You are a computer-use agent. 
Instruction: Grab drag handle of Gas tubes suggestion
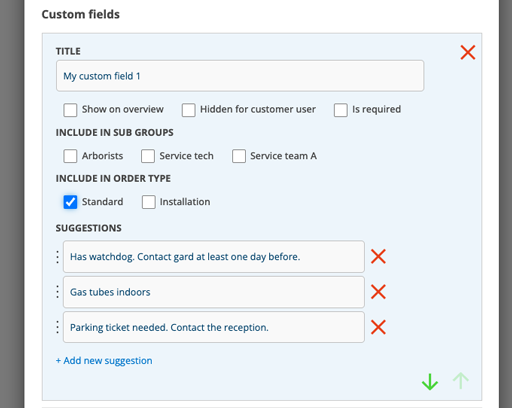coord(58,292)
